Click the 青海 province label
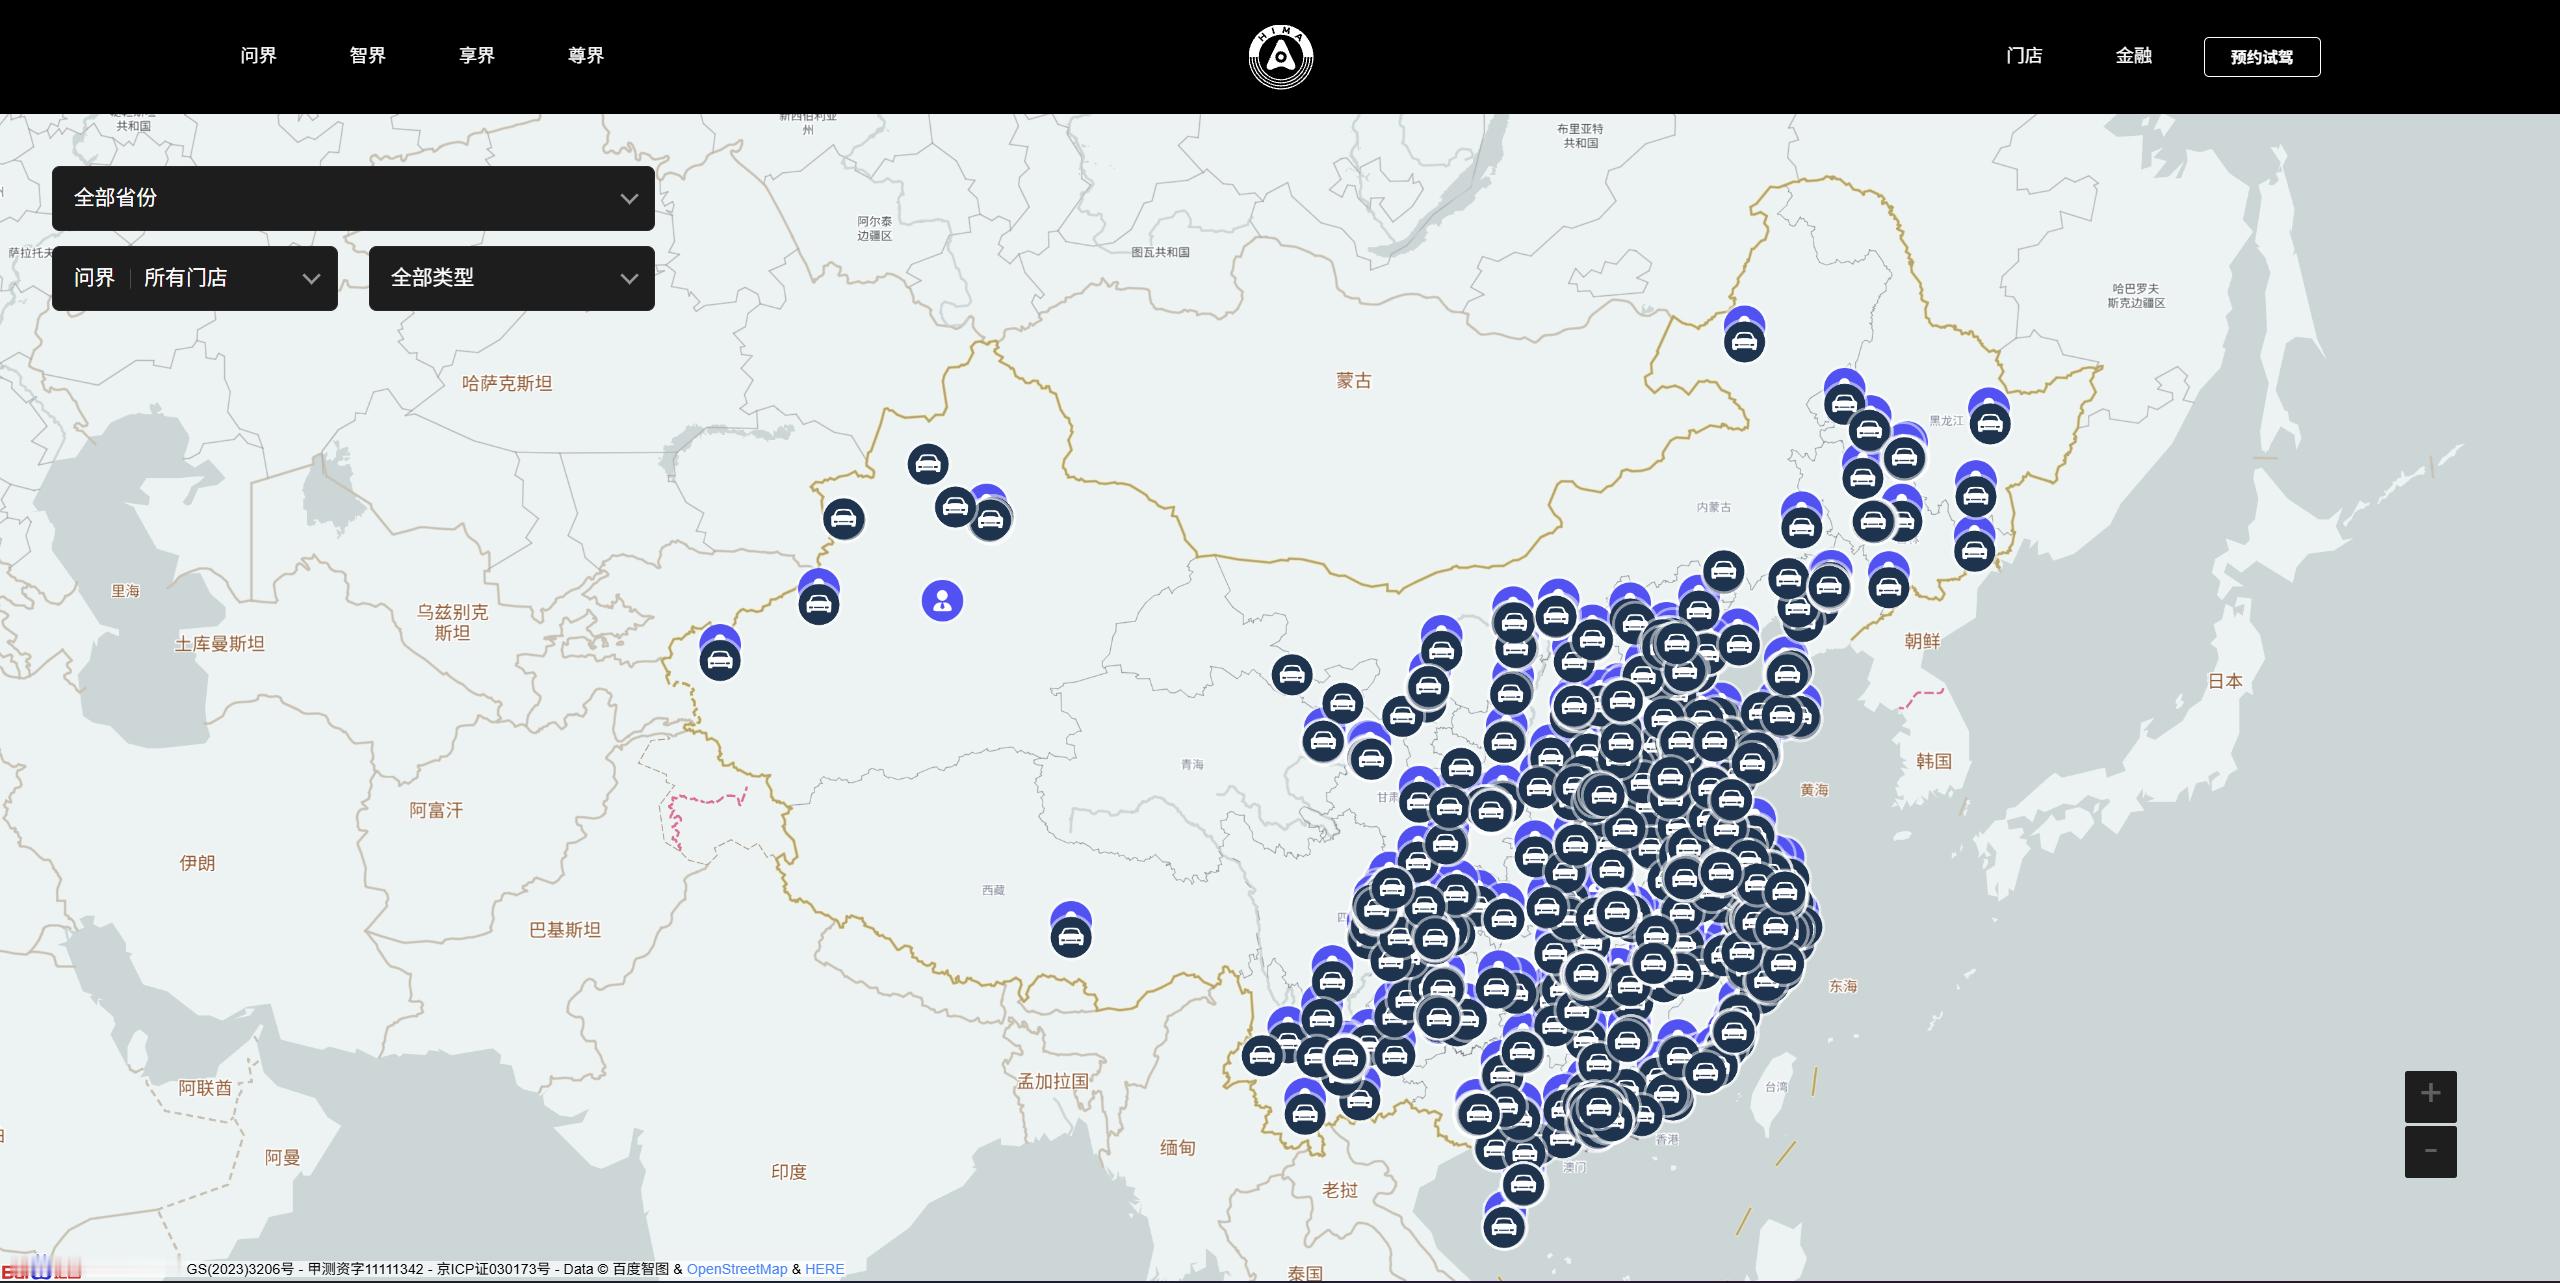This screenshot has height=1283, width=2560. pyautogui.click(x=1192, y=764)
